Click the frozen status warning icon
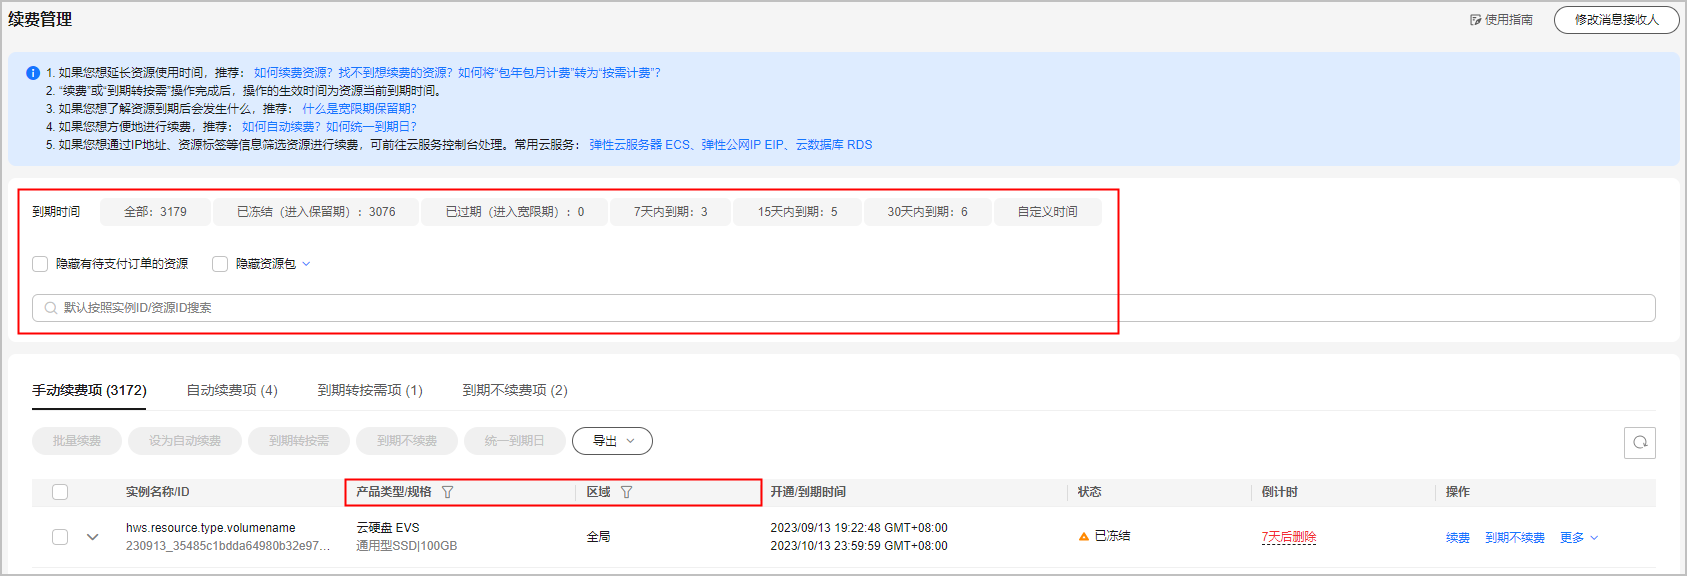 (x=1083, y=537)
